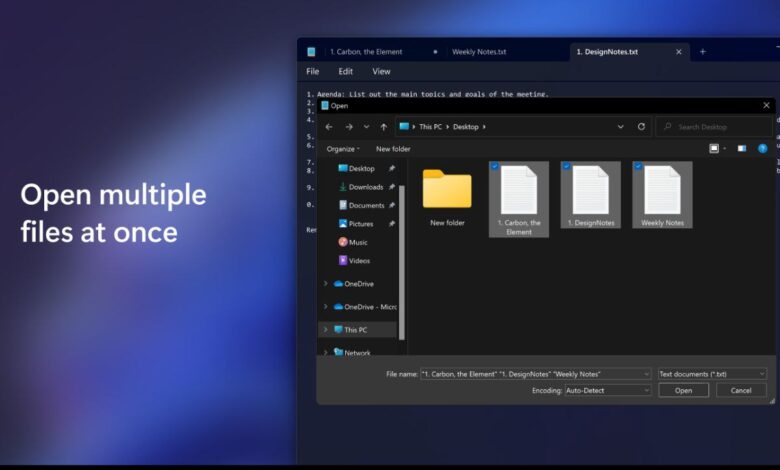Screen dimensions: 780x470
Task: Open the Encoding Auto-Detect dropdown
Action: tap(607, 390)
